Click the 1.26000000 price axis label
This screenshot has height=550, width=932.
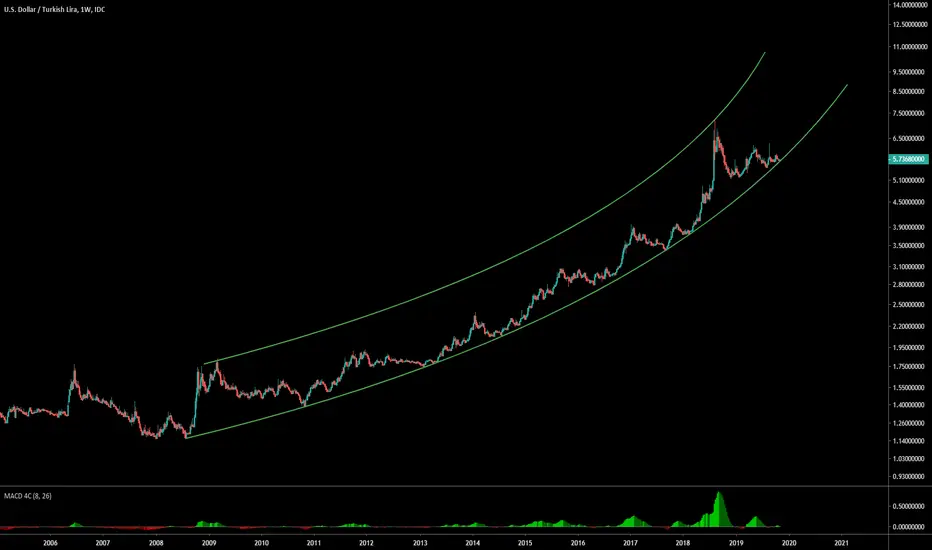click(909, 423)
